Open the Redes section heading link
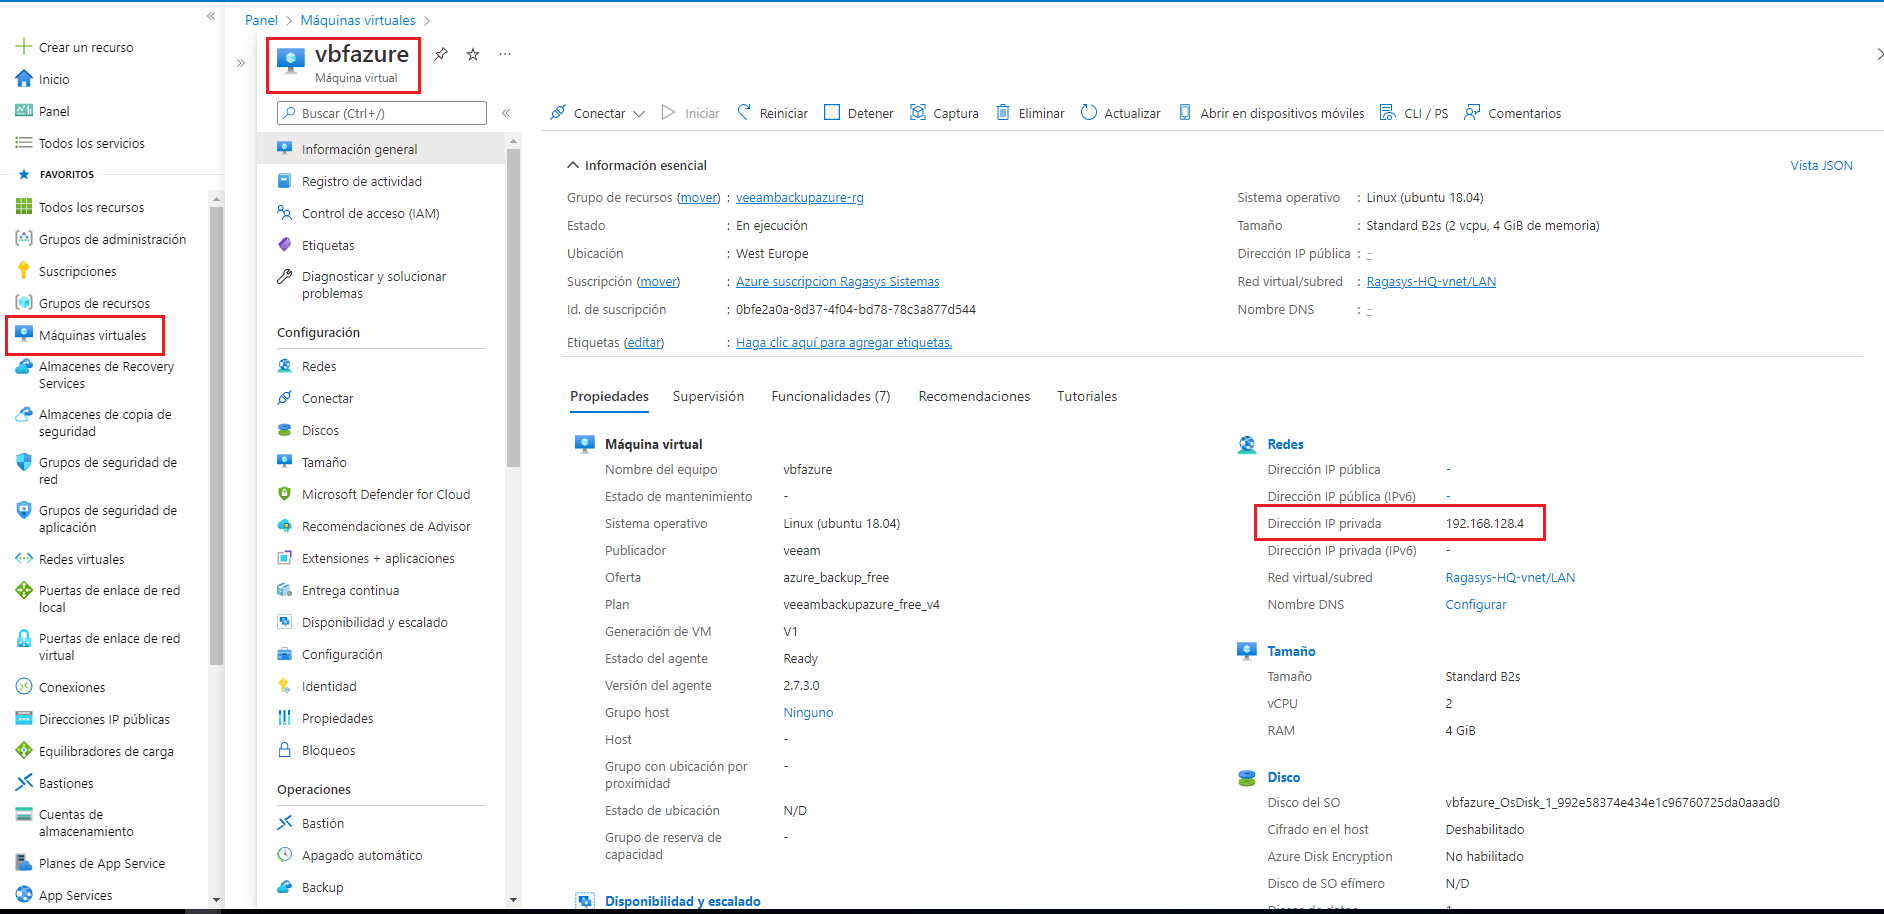The image size is (1884, 914). click(x=1285, y=444)
